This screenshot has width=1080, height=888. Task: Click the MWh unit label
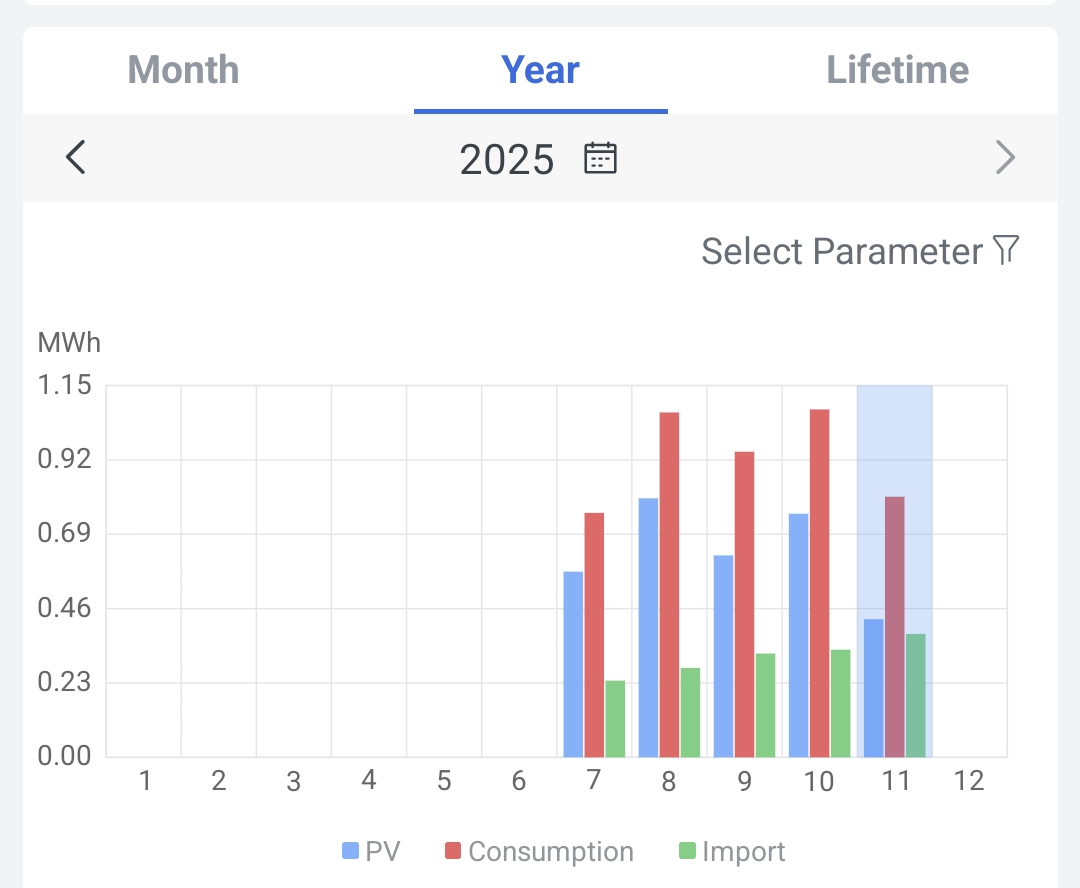(x=69, y=342)
